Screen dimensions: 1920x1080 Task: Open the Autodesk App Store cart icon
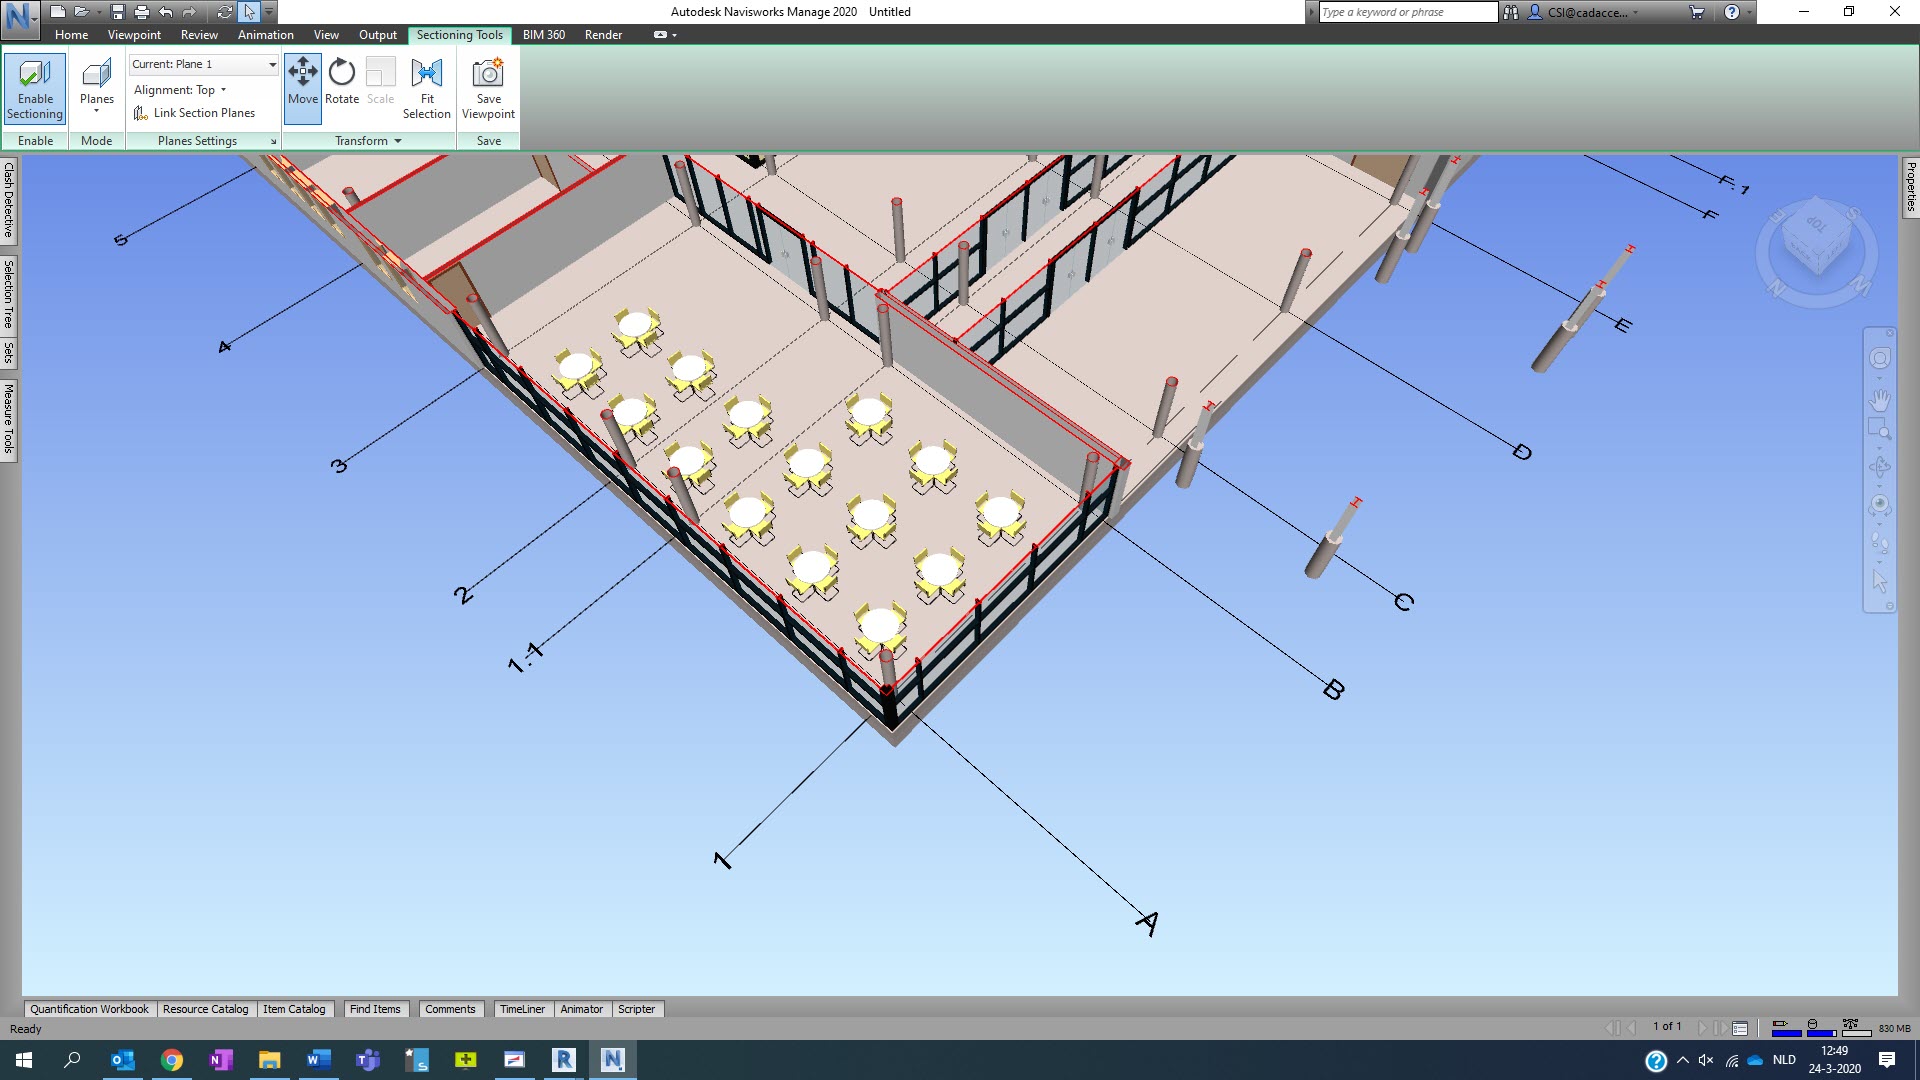point(1697,12)
